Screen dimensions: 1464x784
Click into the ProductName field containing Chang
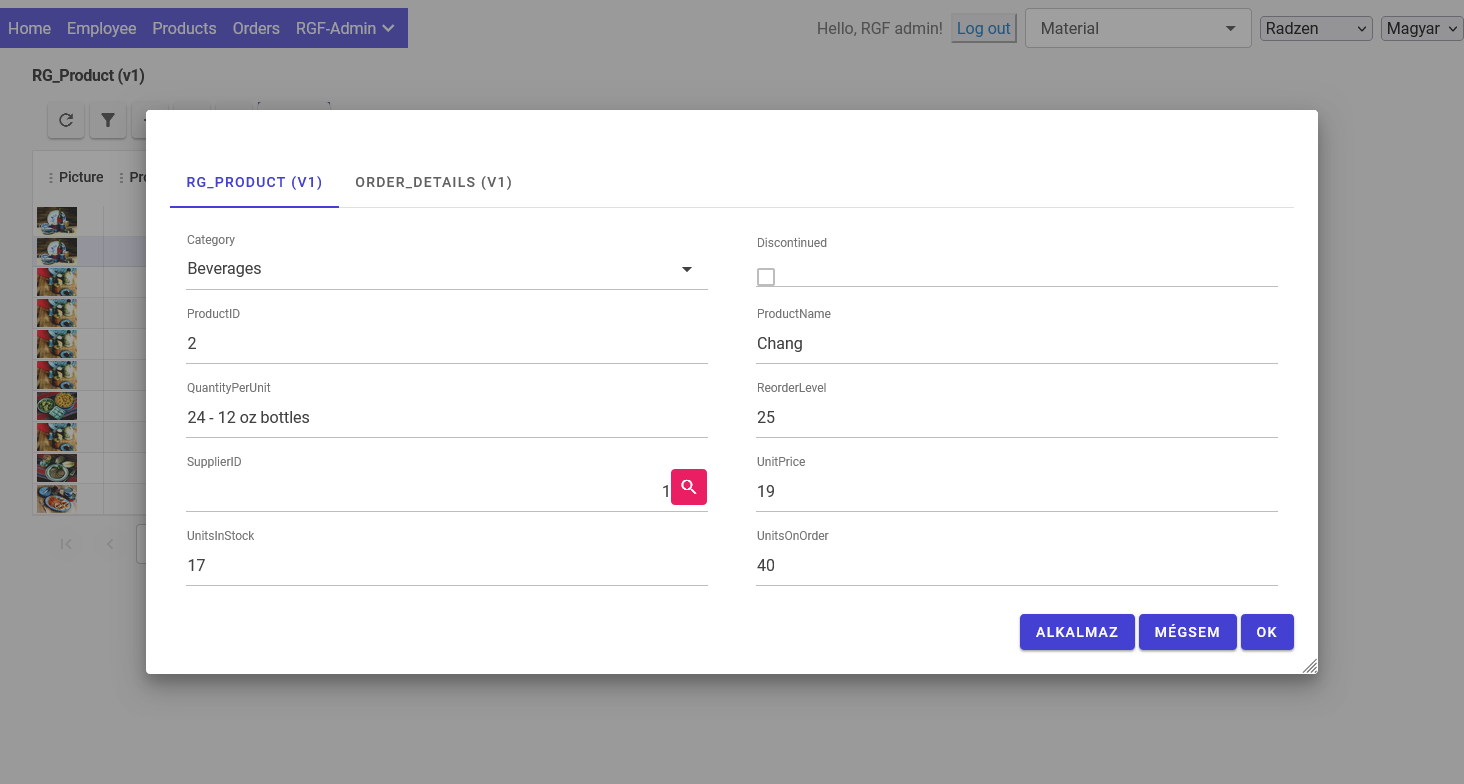tap(1016, 344)
